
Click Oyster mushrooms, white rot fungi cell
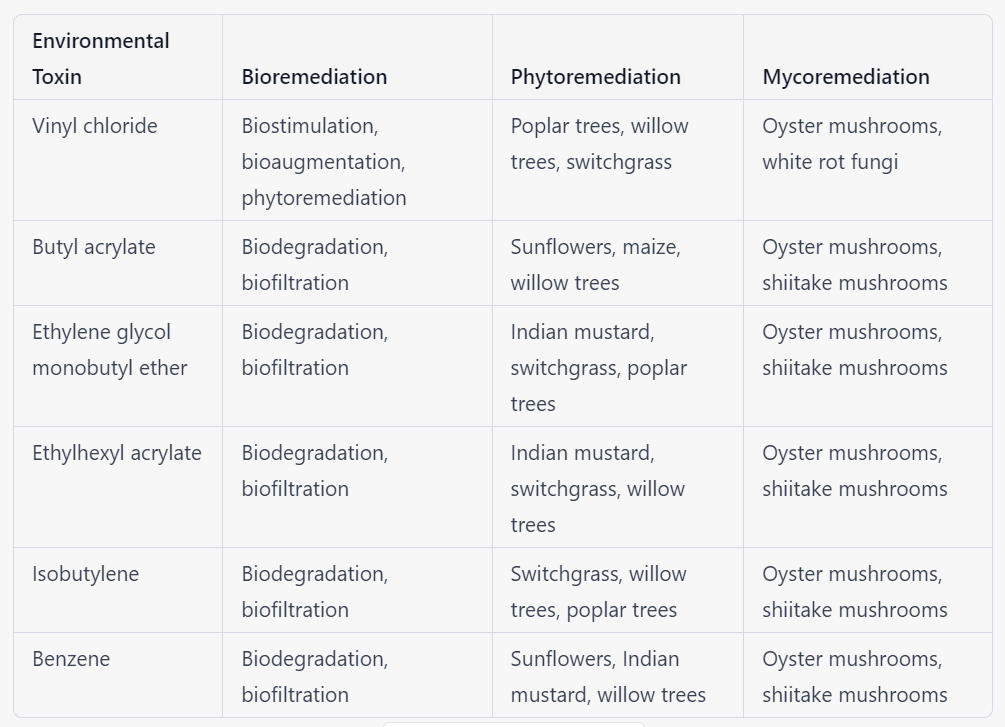tap(868, 160)
